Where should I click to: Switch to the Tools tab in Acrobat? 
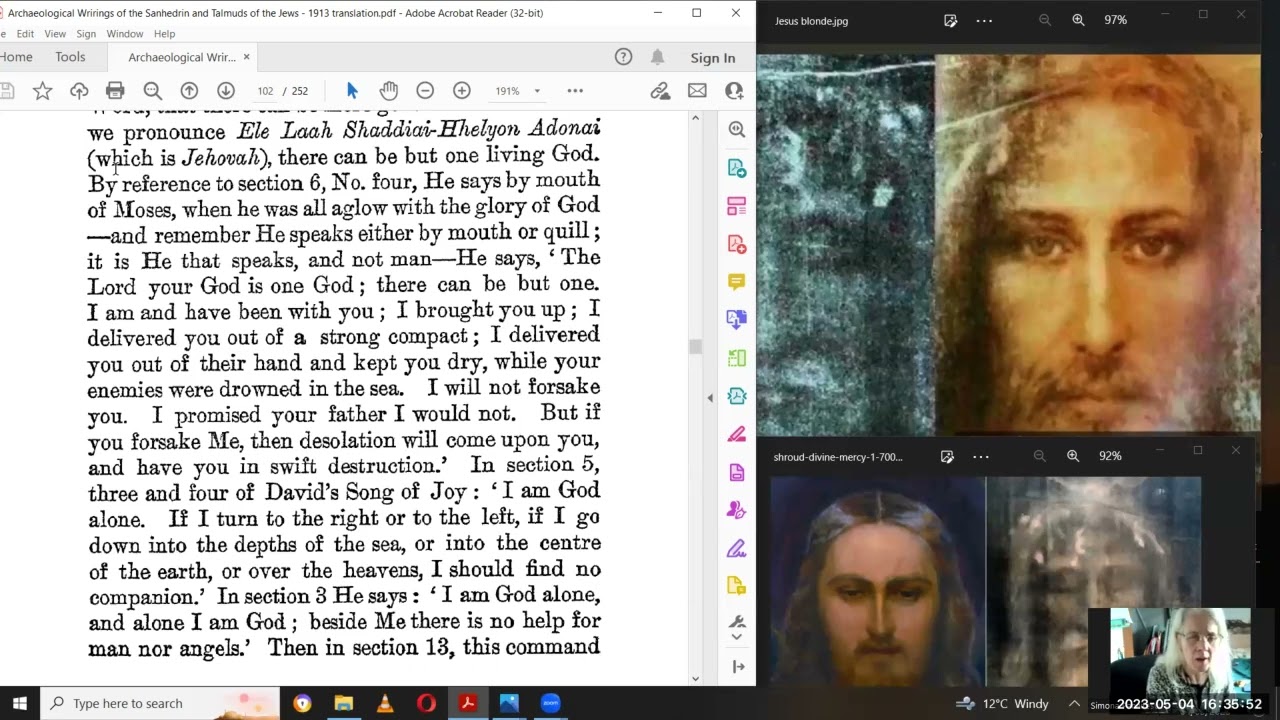(70, 57)
